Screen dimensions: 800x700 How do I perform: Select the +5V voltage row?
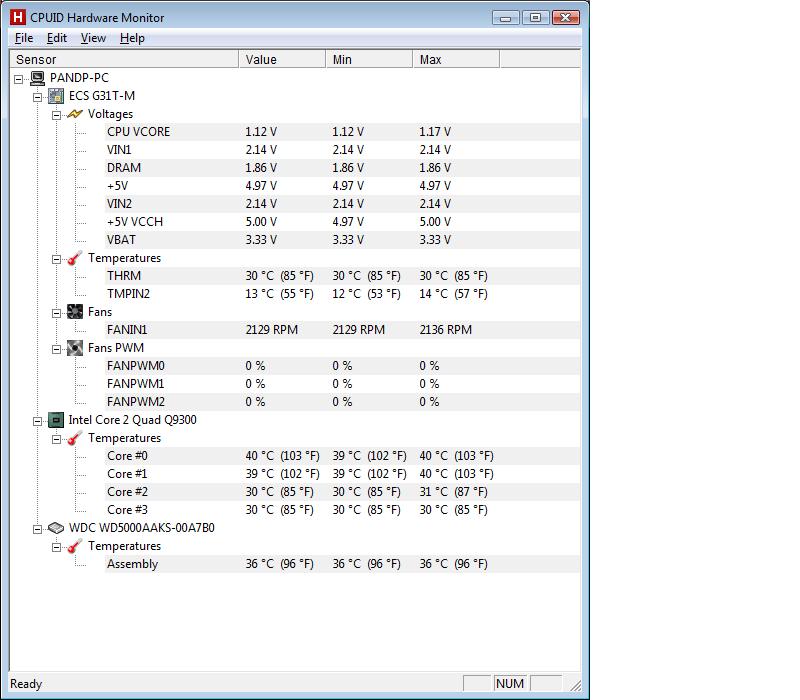342,186
